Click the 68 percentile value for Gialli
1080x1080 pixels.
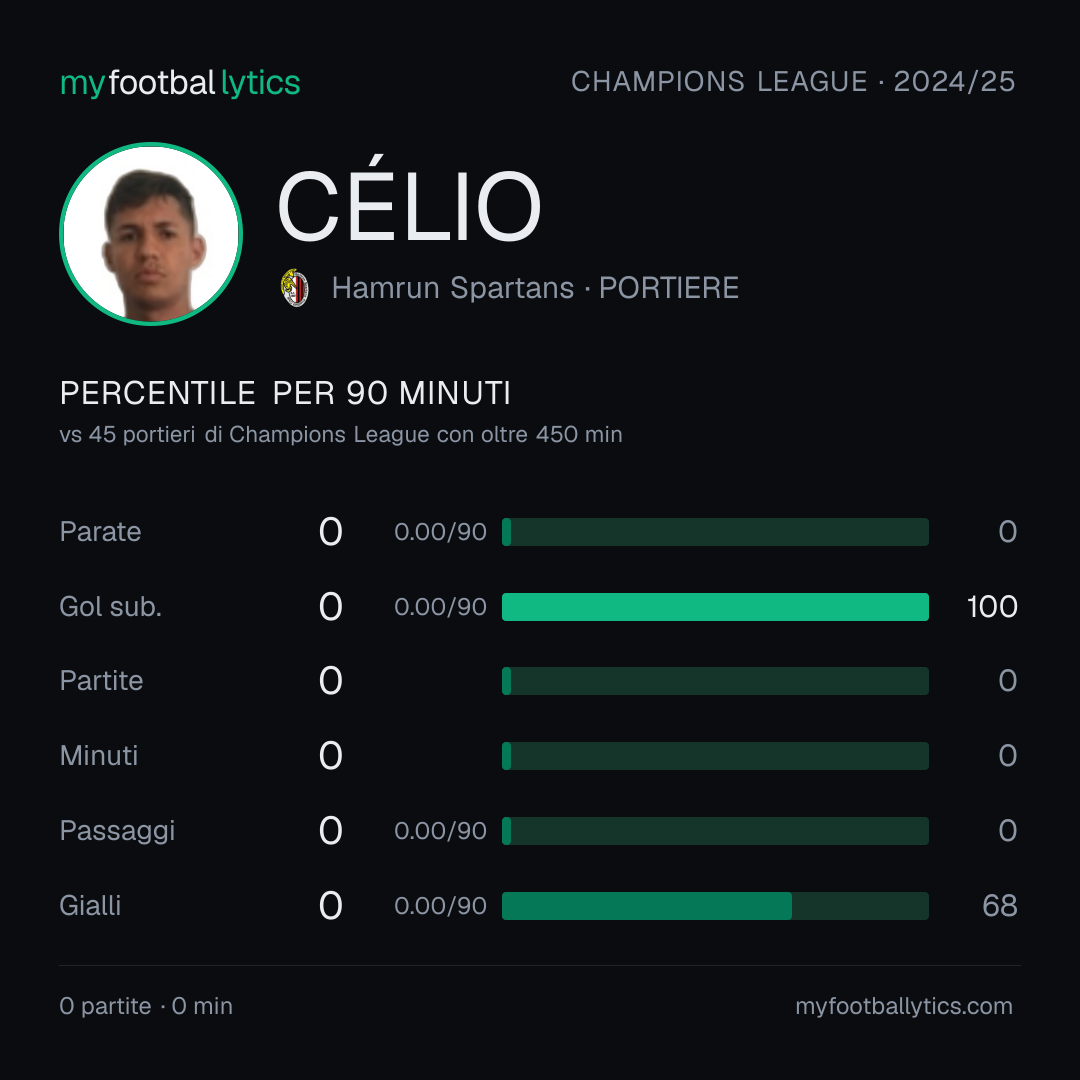point(999,906)
